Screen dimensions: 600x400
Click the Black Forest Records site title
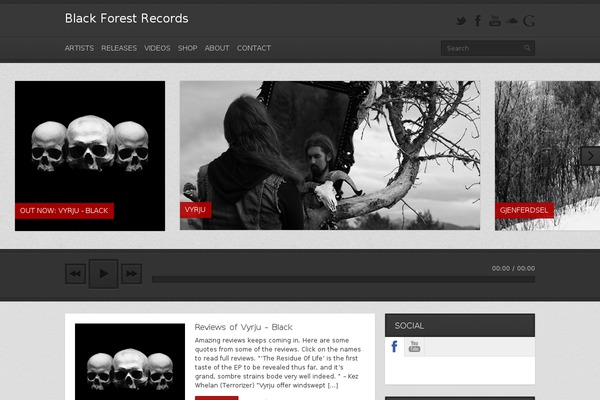(127, 18)
